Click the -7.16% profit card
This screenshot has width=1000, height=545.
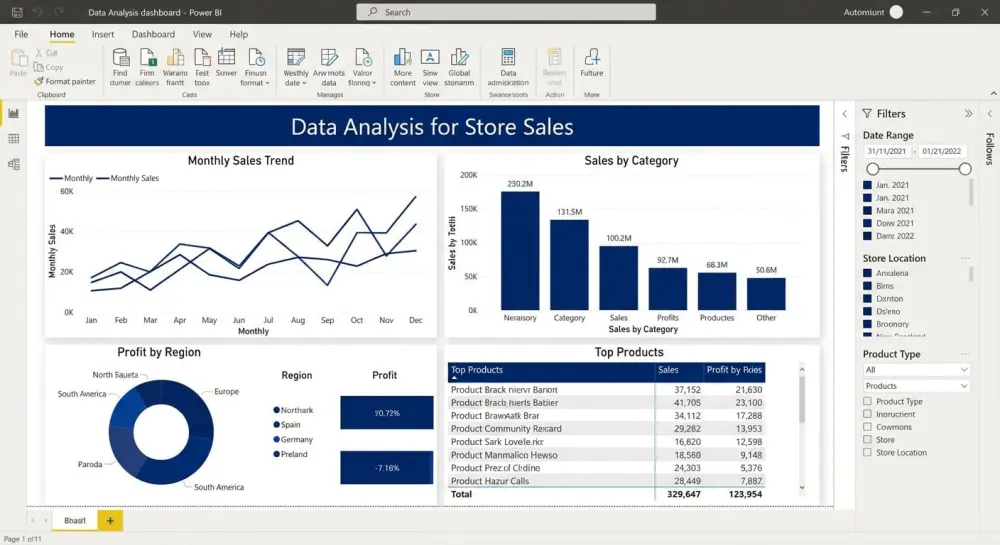(386, 467)
